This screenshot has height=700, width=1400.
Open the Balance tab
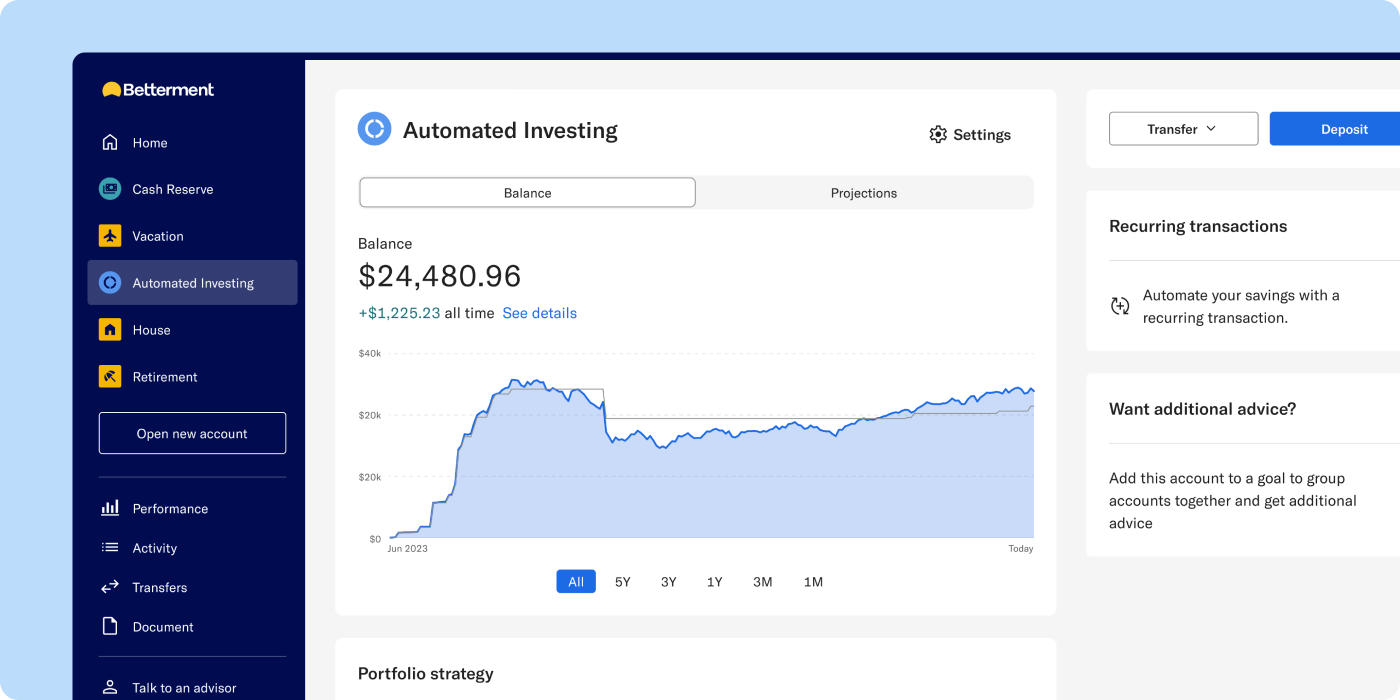click(527, 192)
